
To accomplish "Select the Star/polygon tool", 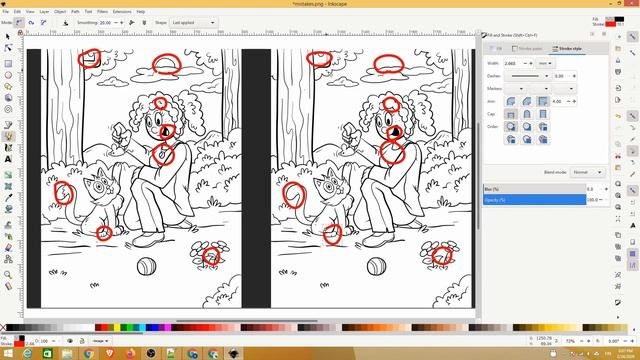I will pos(8,87).
